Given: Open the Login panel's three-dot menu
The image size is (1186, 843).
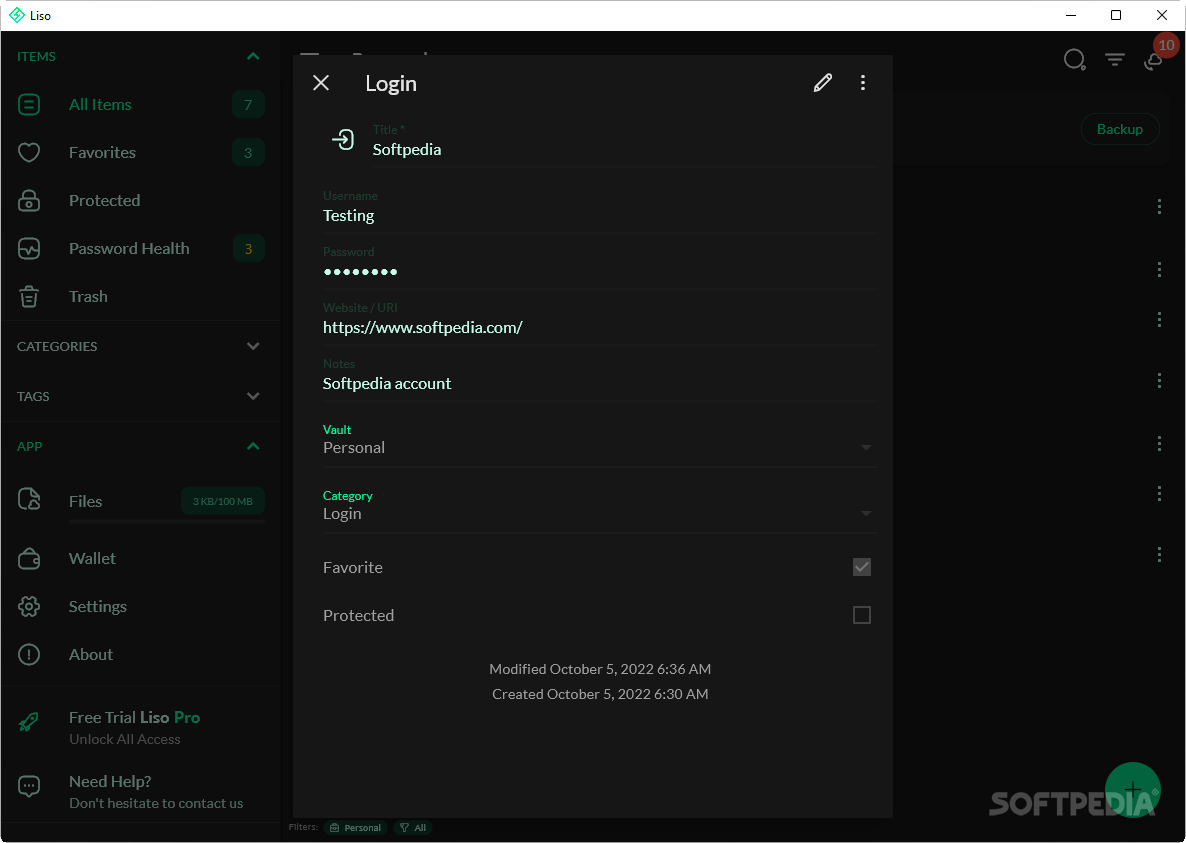Looking at the screenshot, I should pyautogui.click(x=863, y=83).
